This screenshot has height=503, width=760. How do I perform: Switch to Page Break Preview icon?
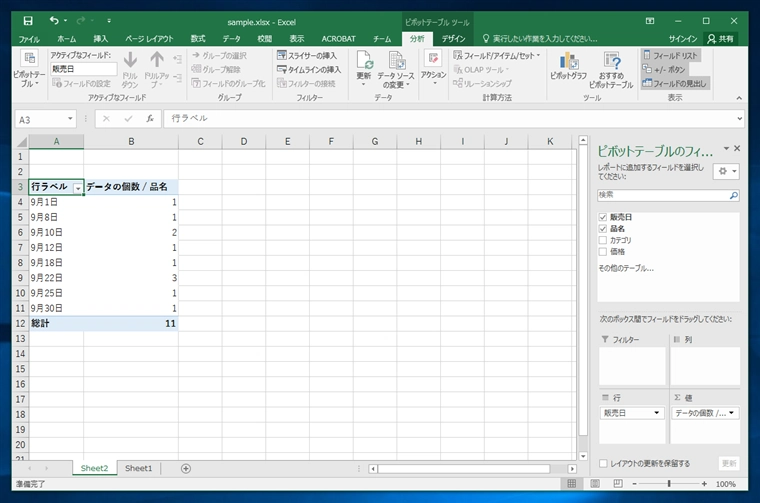tap(618, 484)
